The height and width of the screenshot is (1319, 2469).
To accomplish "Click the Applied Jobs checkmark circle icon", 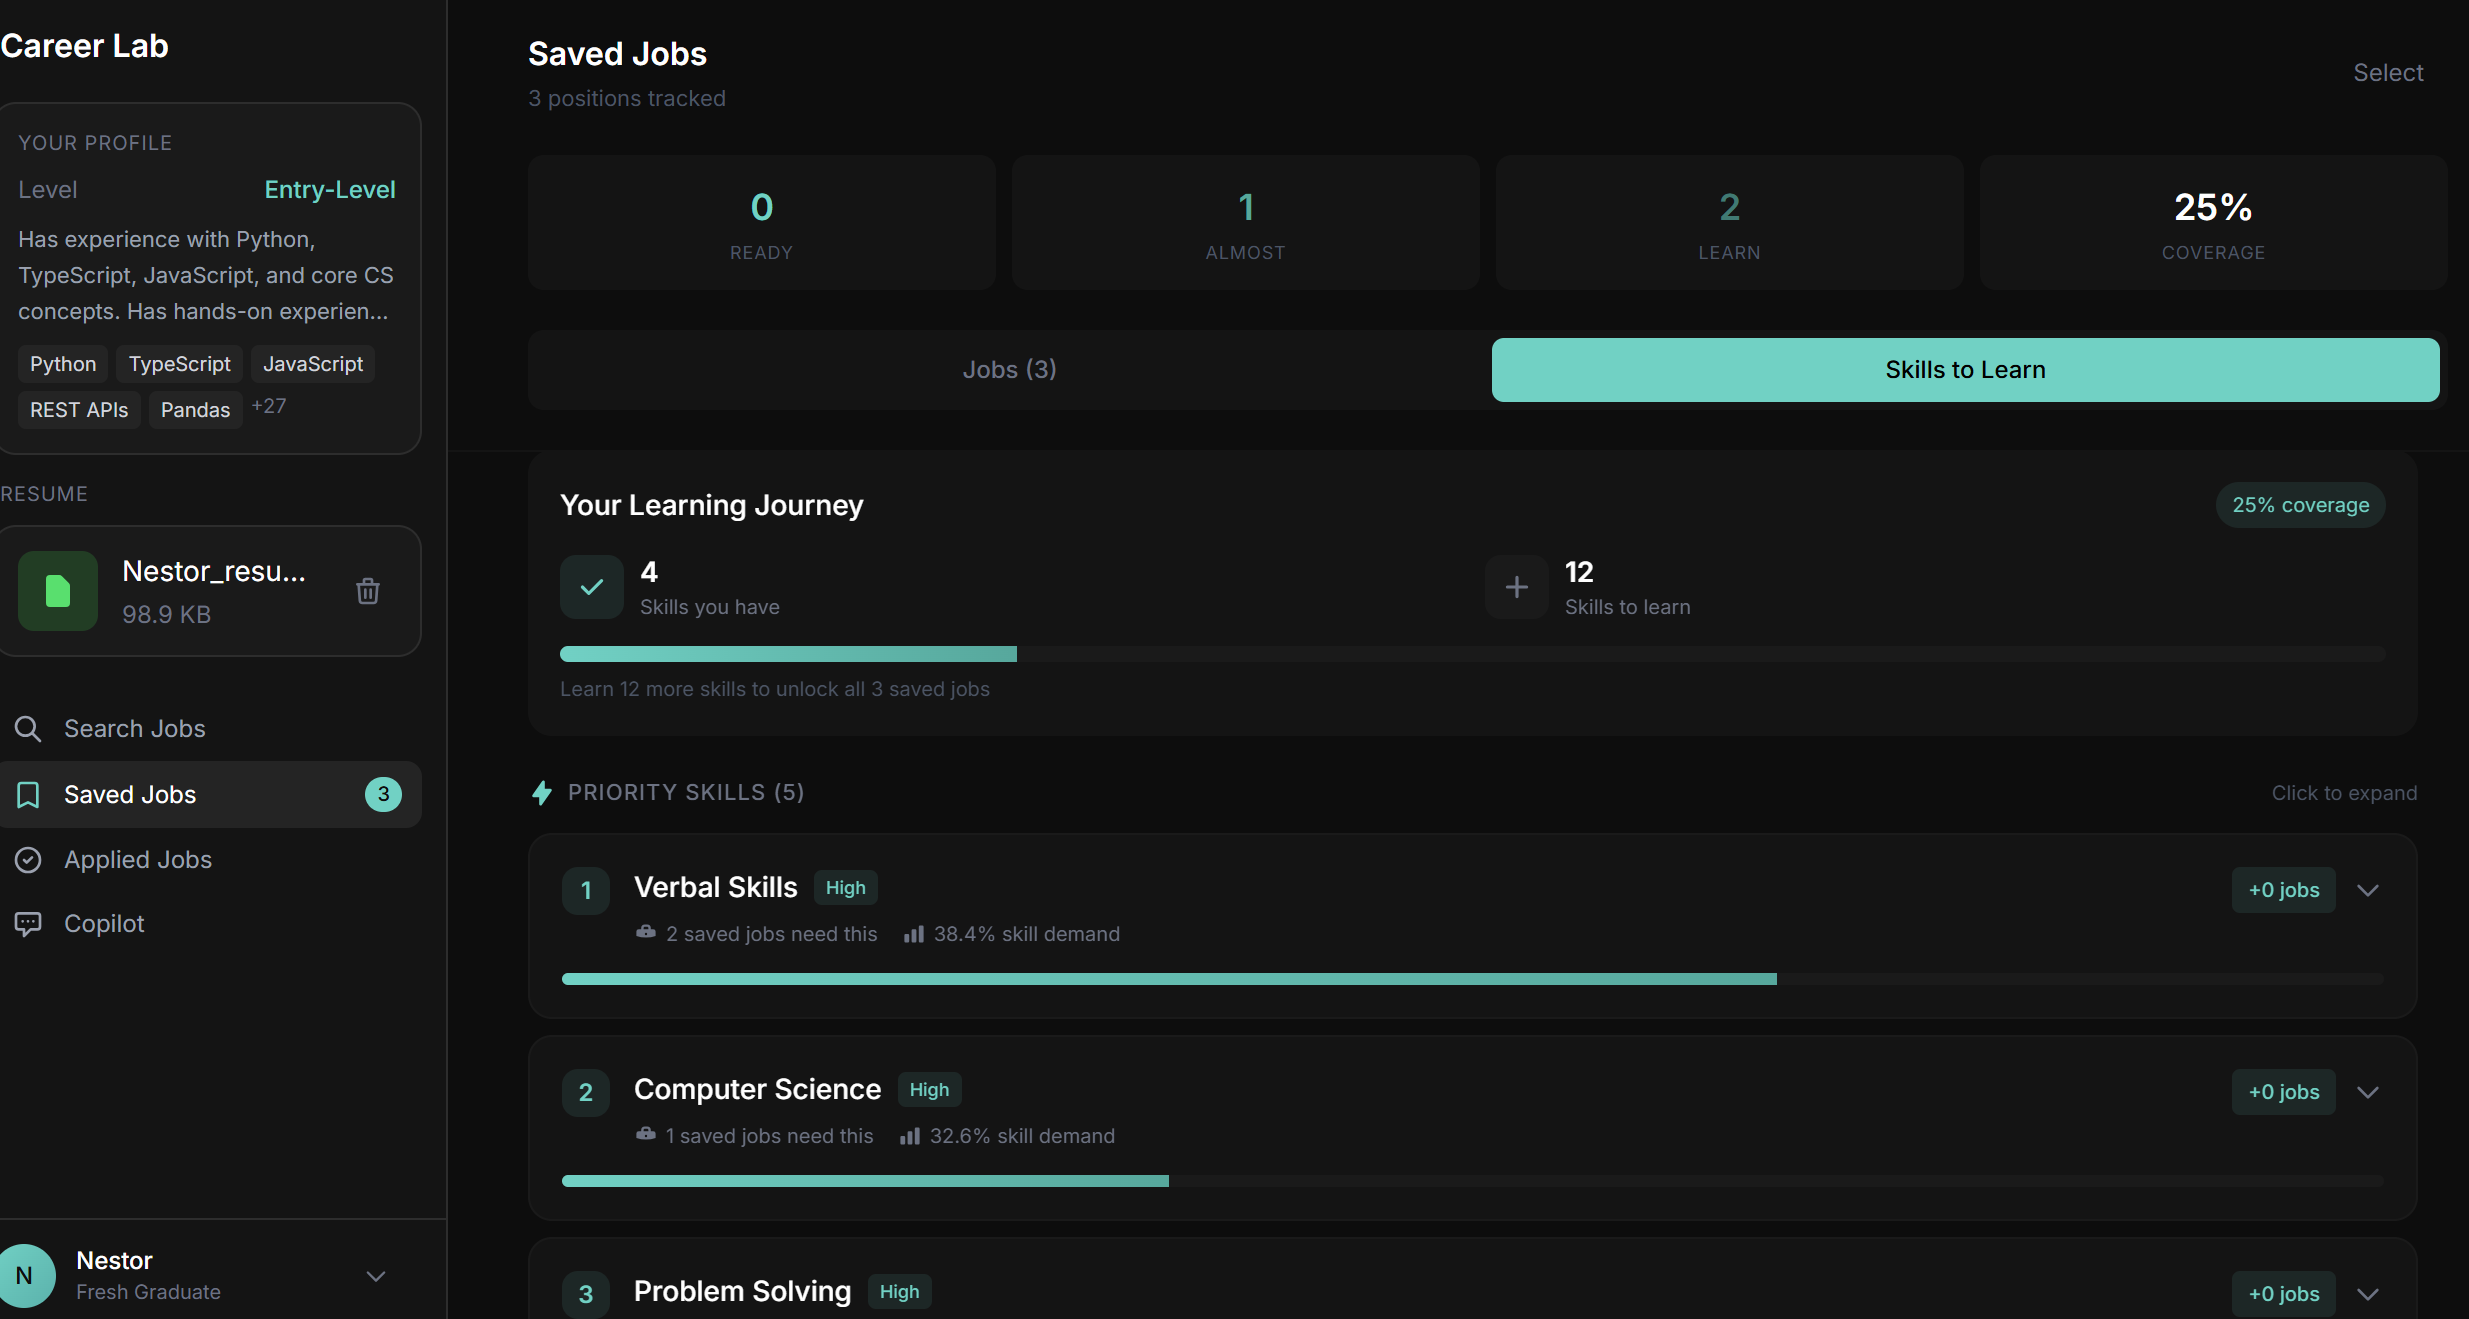I will [28, 860].
